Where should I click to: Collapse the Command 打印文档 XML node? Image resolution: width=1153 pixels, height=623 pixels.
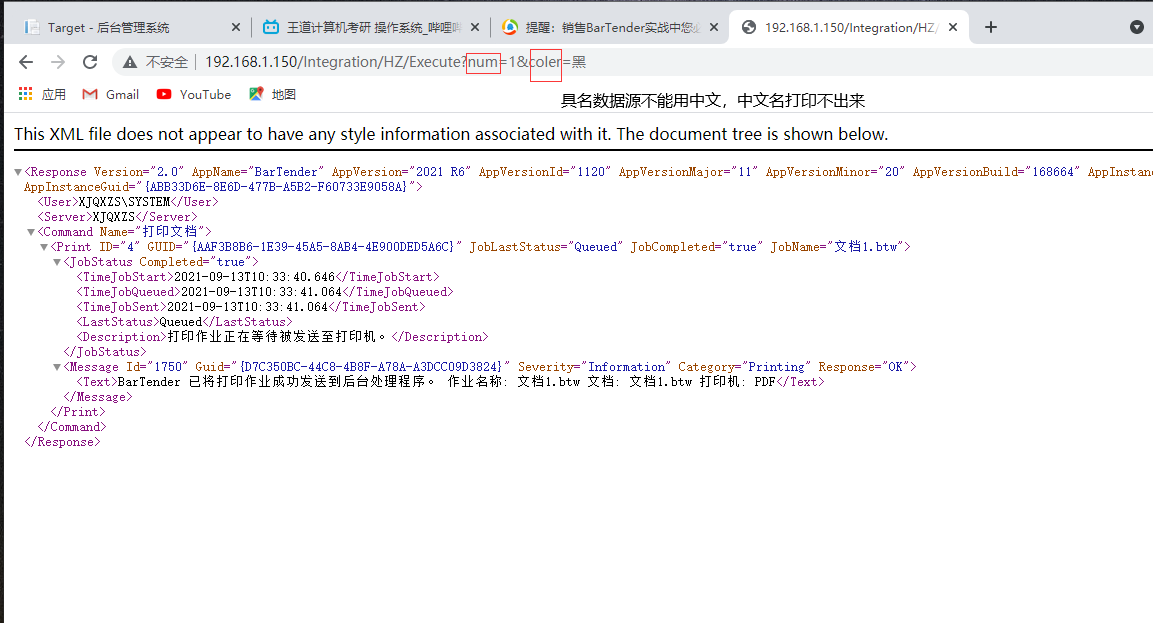pos(31,232)
